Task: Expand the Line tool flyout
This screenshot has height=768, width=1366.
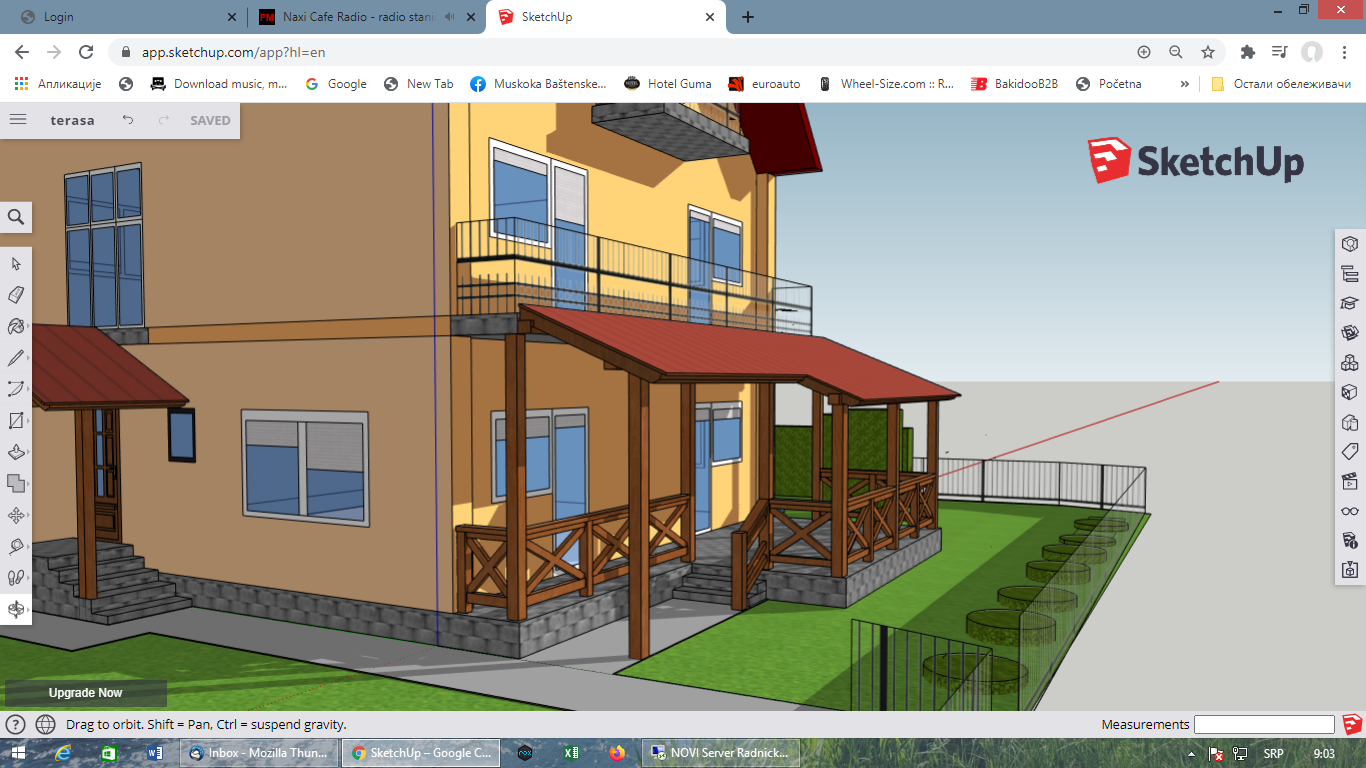Action: (16, 358)
